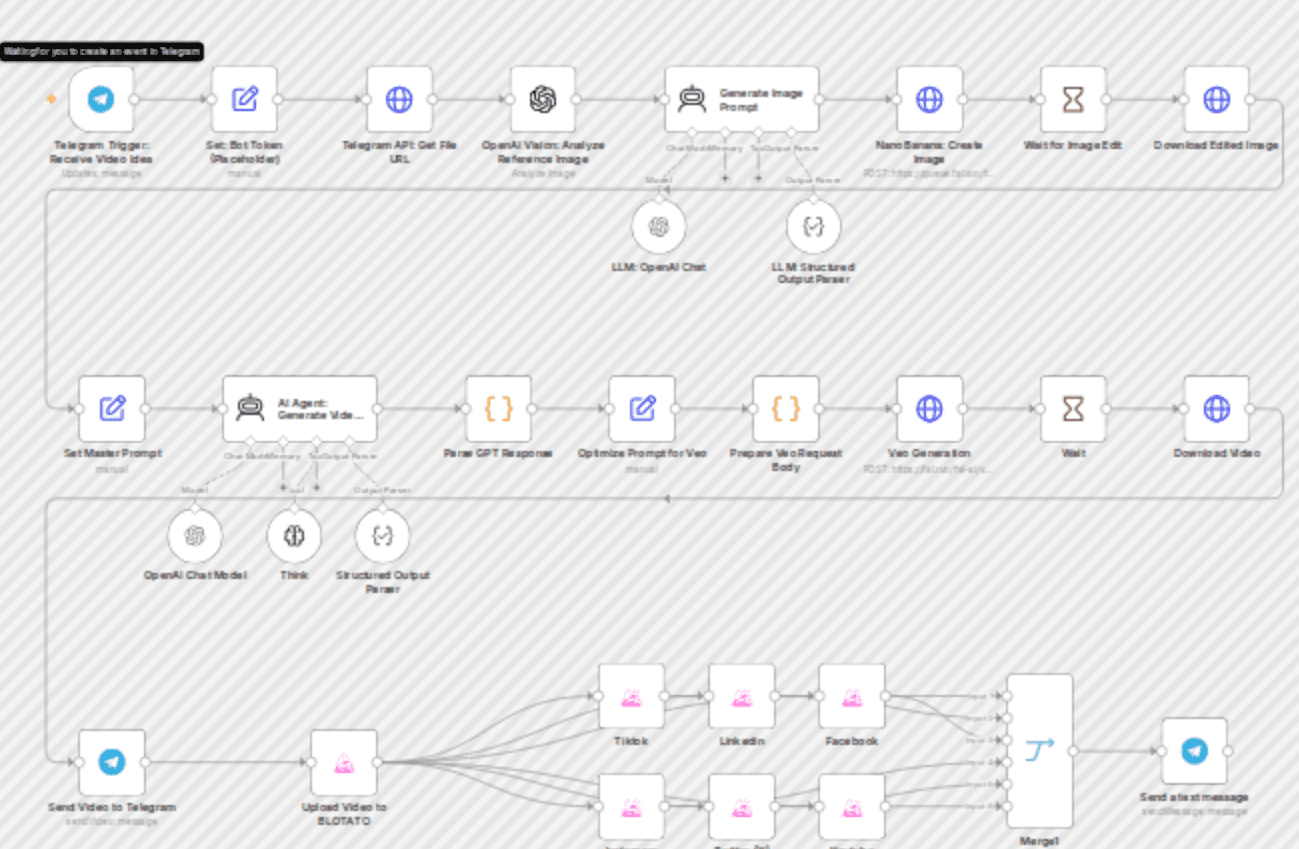
Task: Add a Memory sub-node to Generate Image Prompt
Action: pyautogui.click(x=724, y=178)
